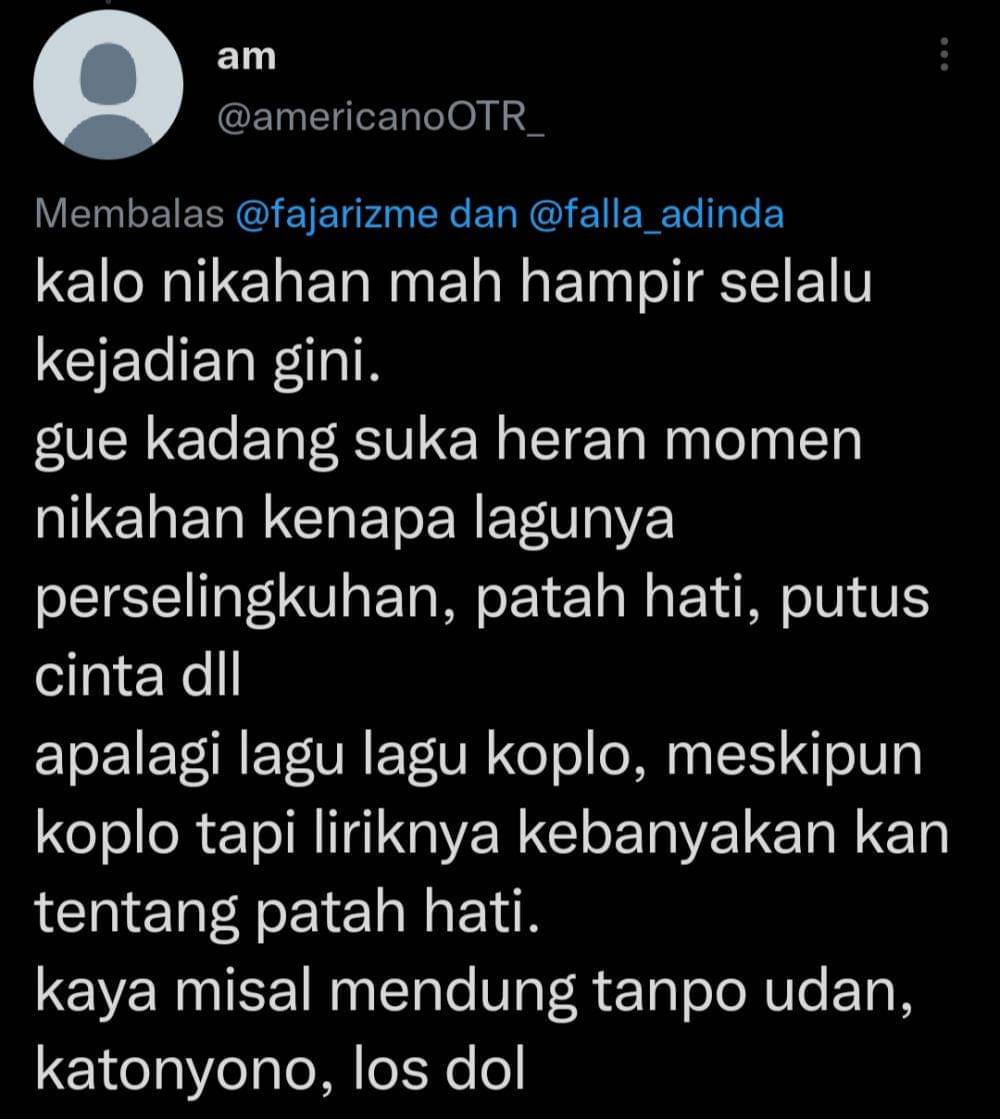This screenshot has height=1119, width=1000.
Task: Click the line "apalagi lagu lagu koplo, meskipun"
Action: click(478, 756)
